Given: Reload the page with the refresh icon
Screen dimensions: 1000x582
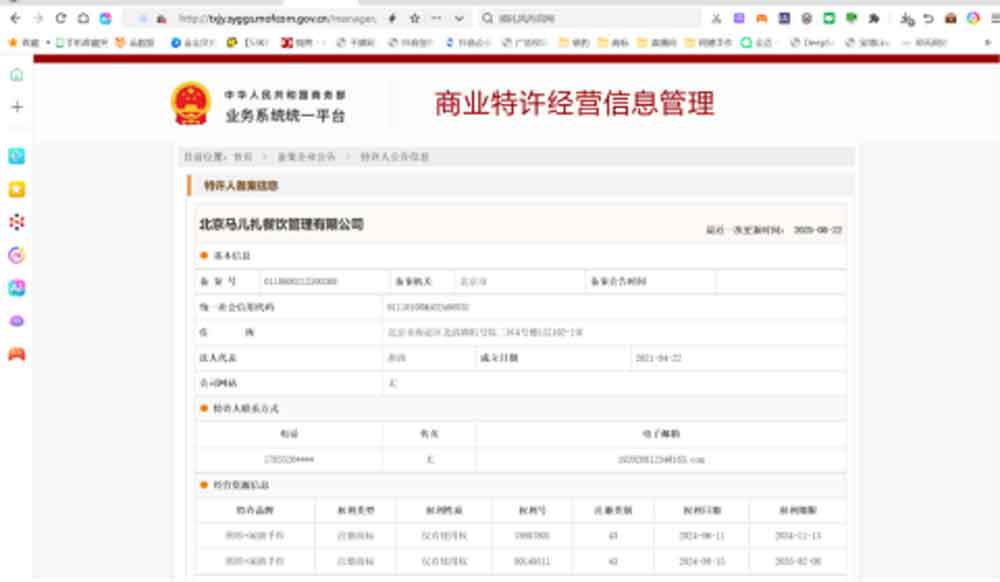Looking at the screenshot, I should [x=61, y=18].
